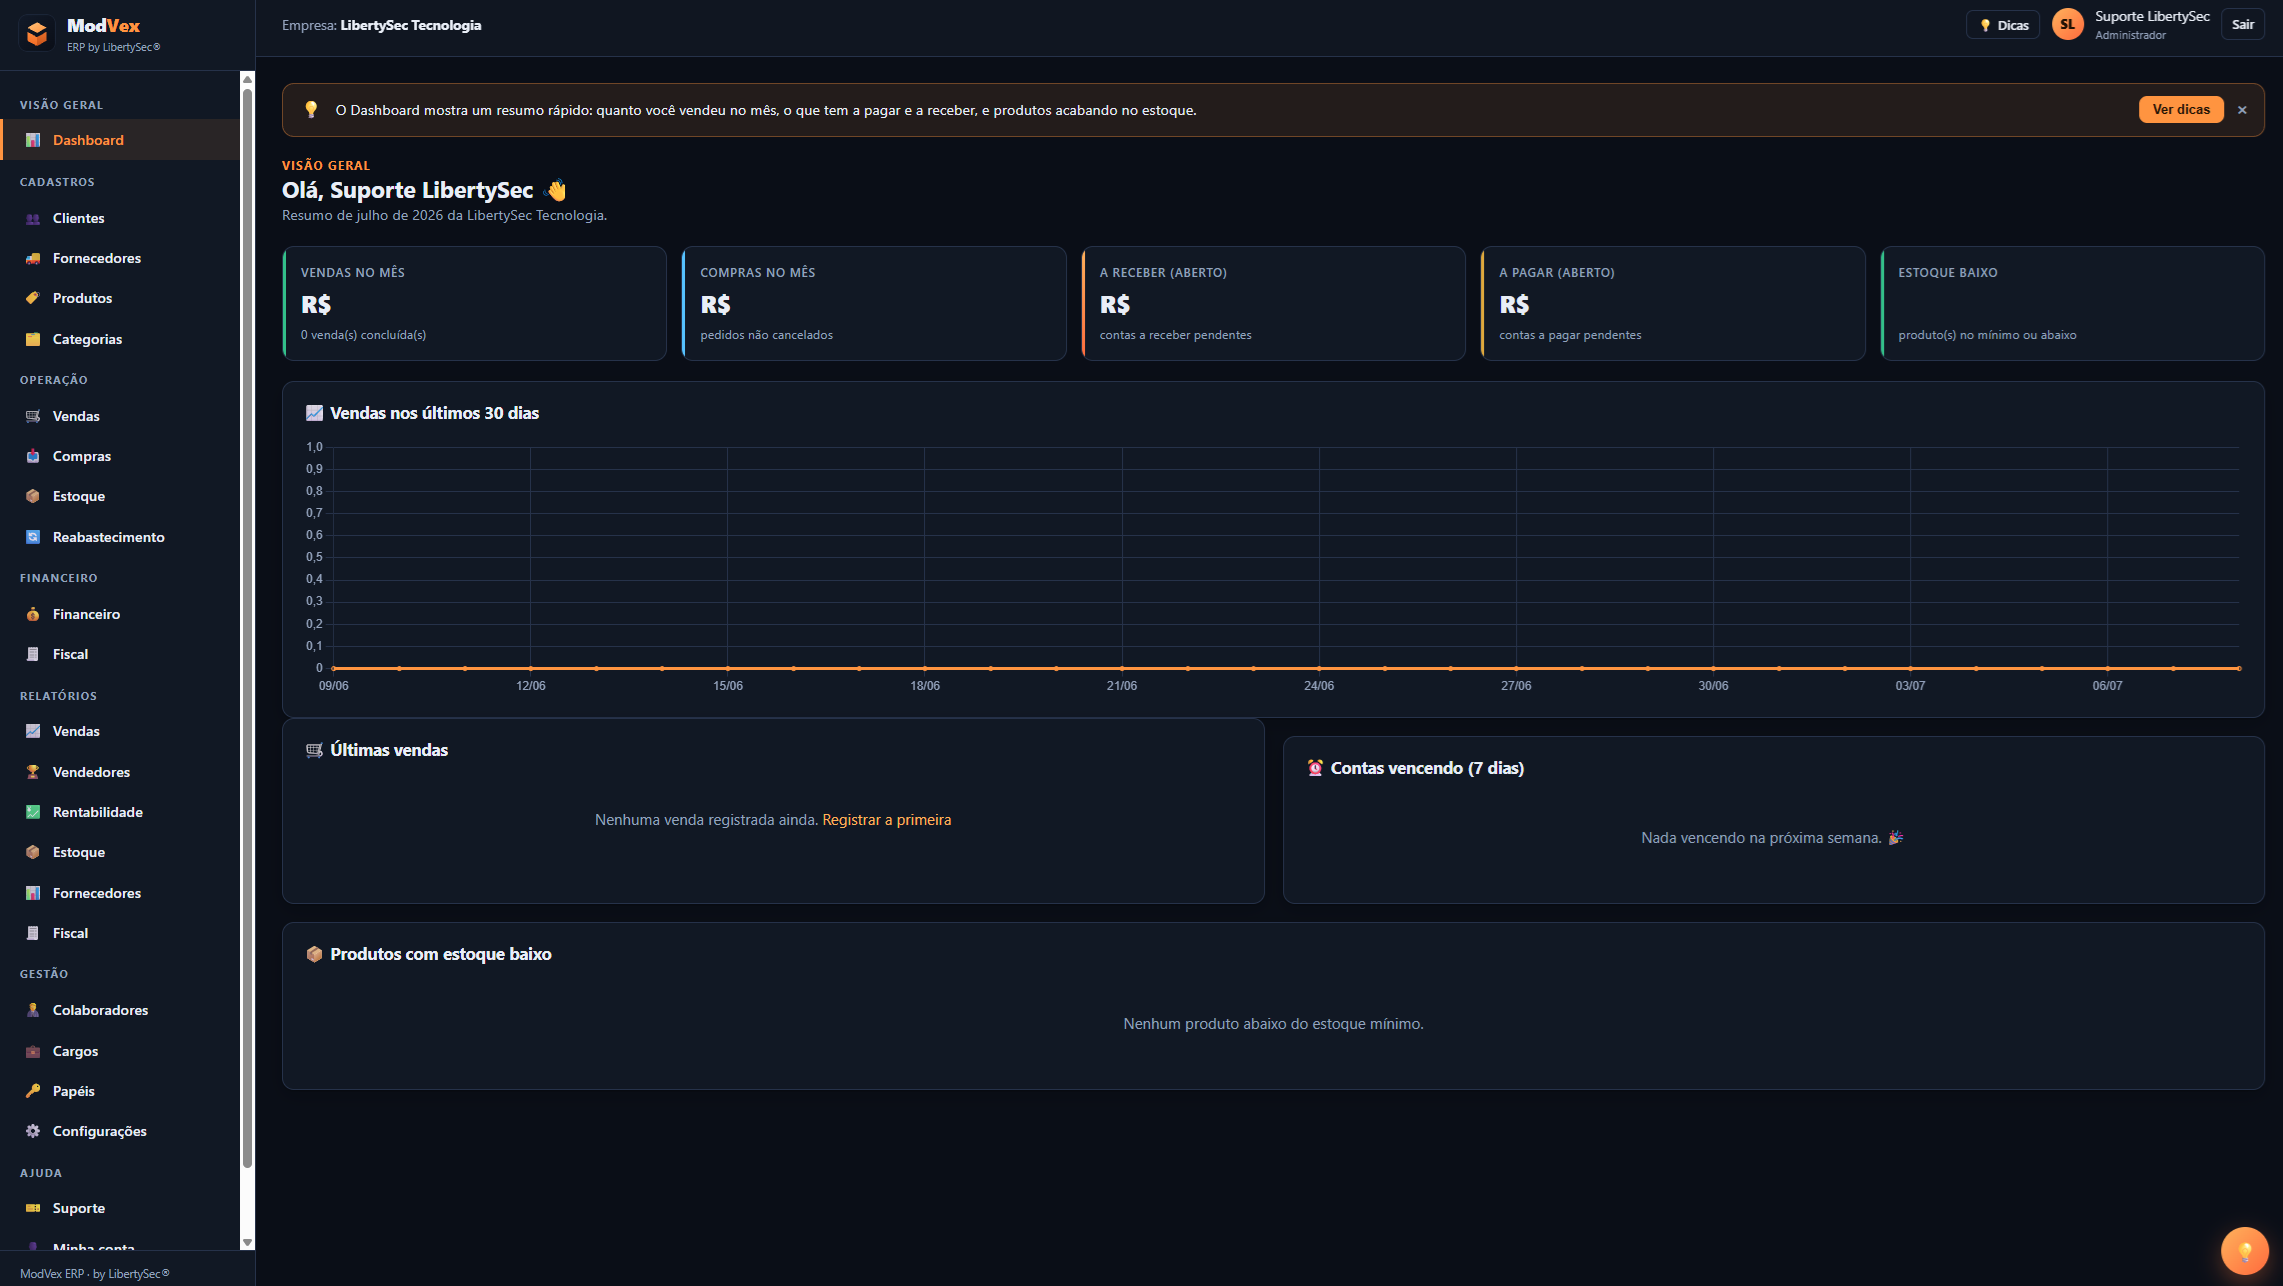Select the Produtos tag icon
This screenshot has height=1286, width=2283.
click(33, 299)
